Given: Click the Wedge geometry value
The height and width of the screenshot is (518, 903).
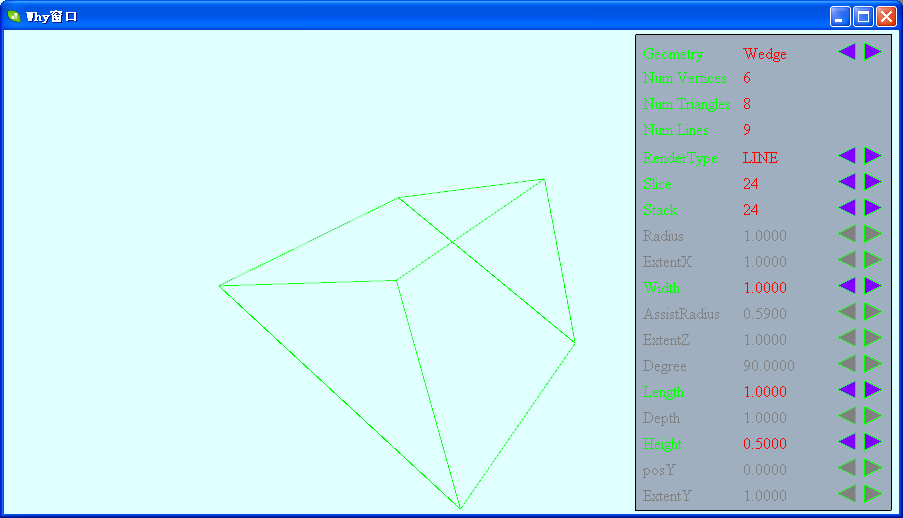Looking at the screenshot, I should coord(765,54).
